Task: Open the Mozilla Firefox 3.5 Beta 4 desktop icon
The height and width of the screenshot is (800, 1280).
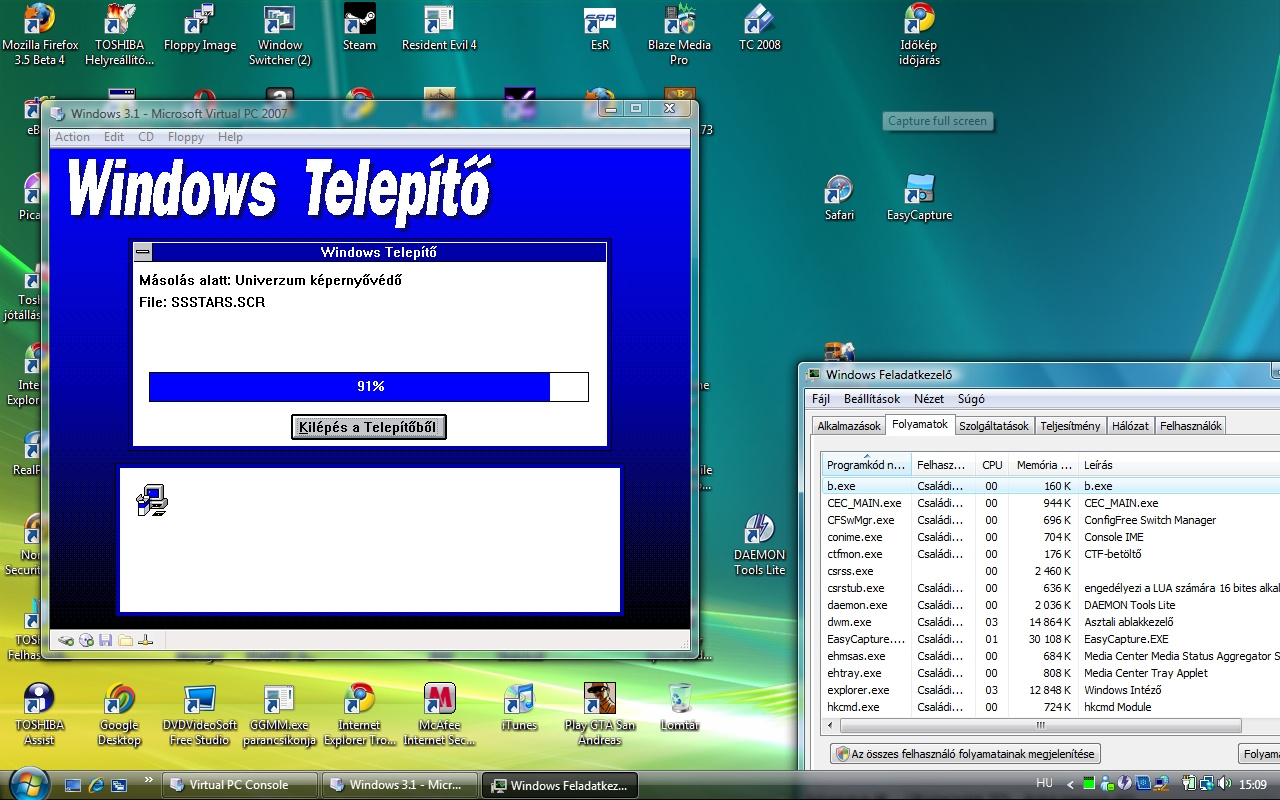Action: [40, 35]
